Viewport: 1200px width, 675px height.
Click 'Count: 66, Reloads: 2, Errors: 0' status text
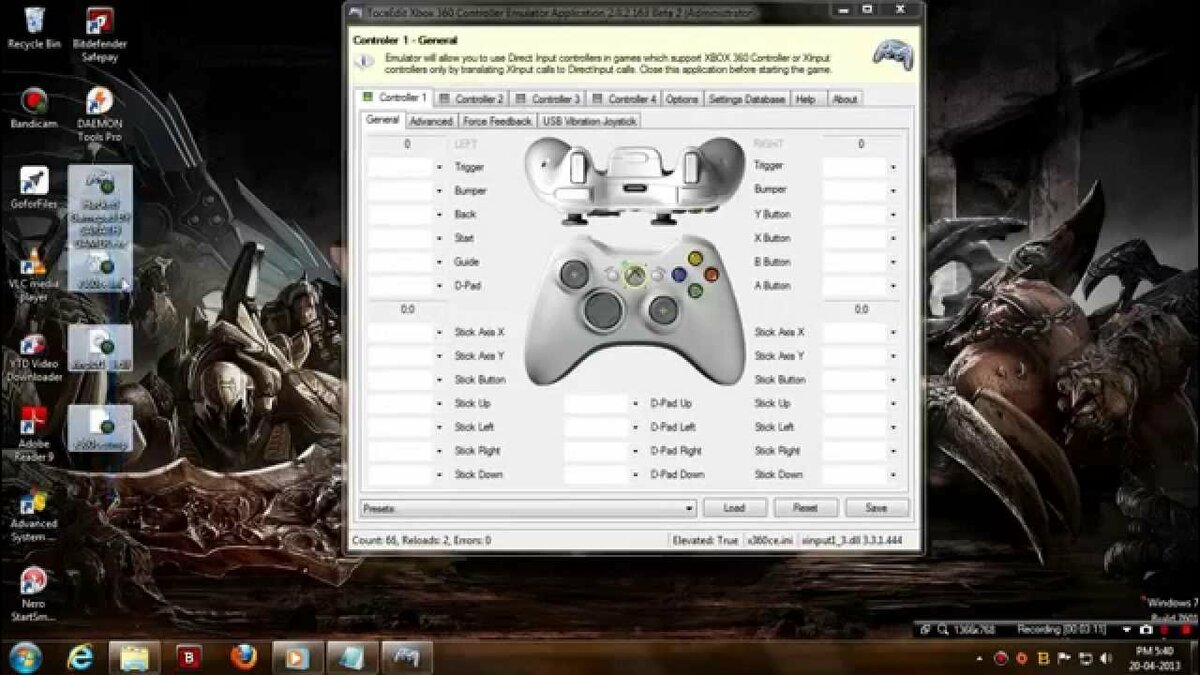[422, 540]
